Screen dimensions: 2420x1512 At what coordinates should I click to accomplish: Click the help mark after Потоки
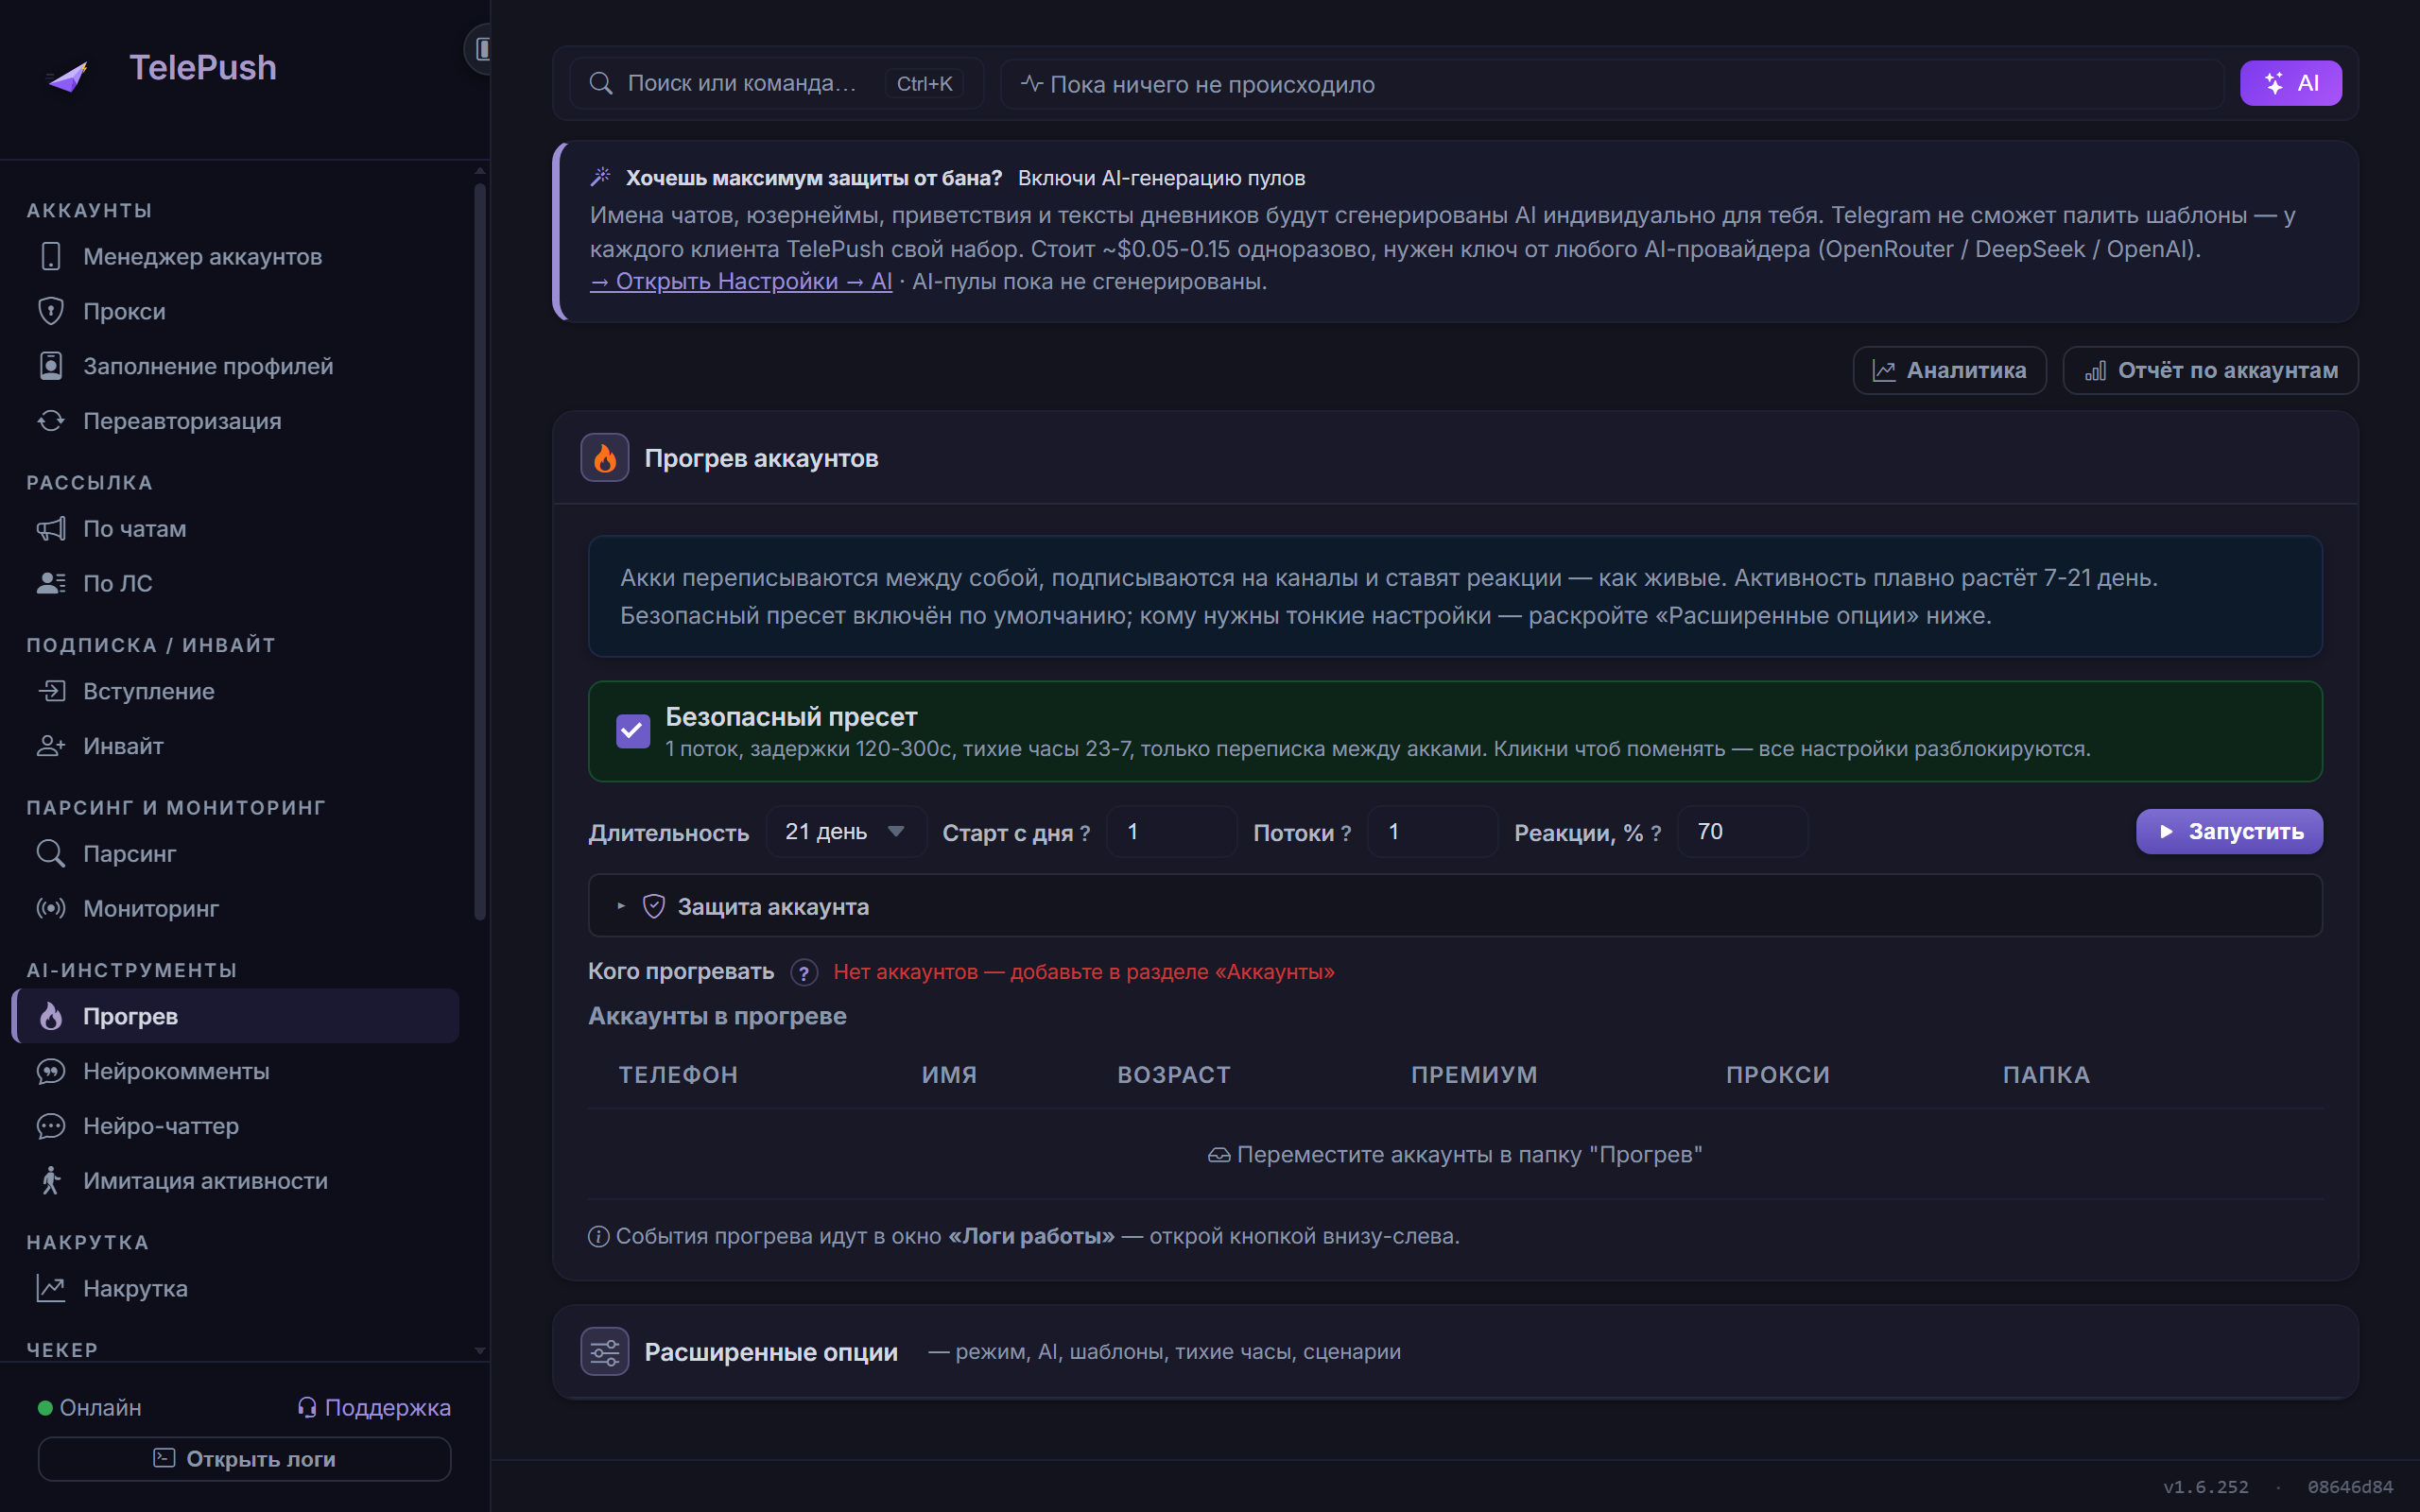point(1346,833)
